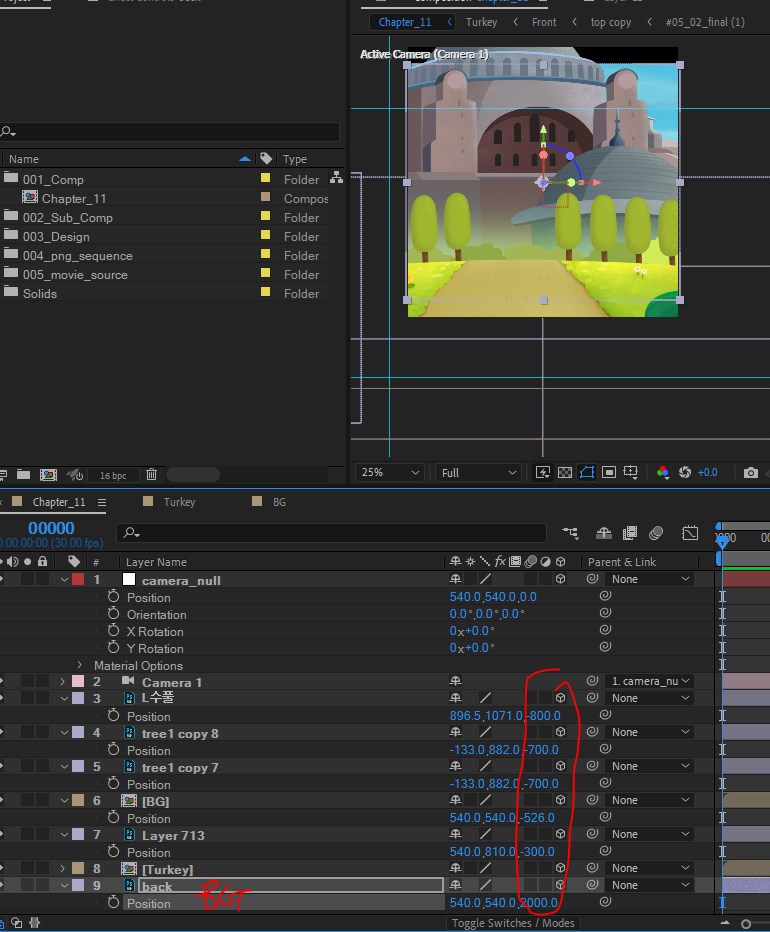770x932 pixels.
Task: Open parent dropdown for camera_null layer
Action: coord(650,579)
